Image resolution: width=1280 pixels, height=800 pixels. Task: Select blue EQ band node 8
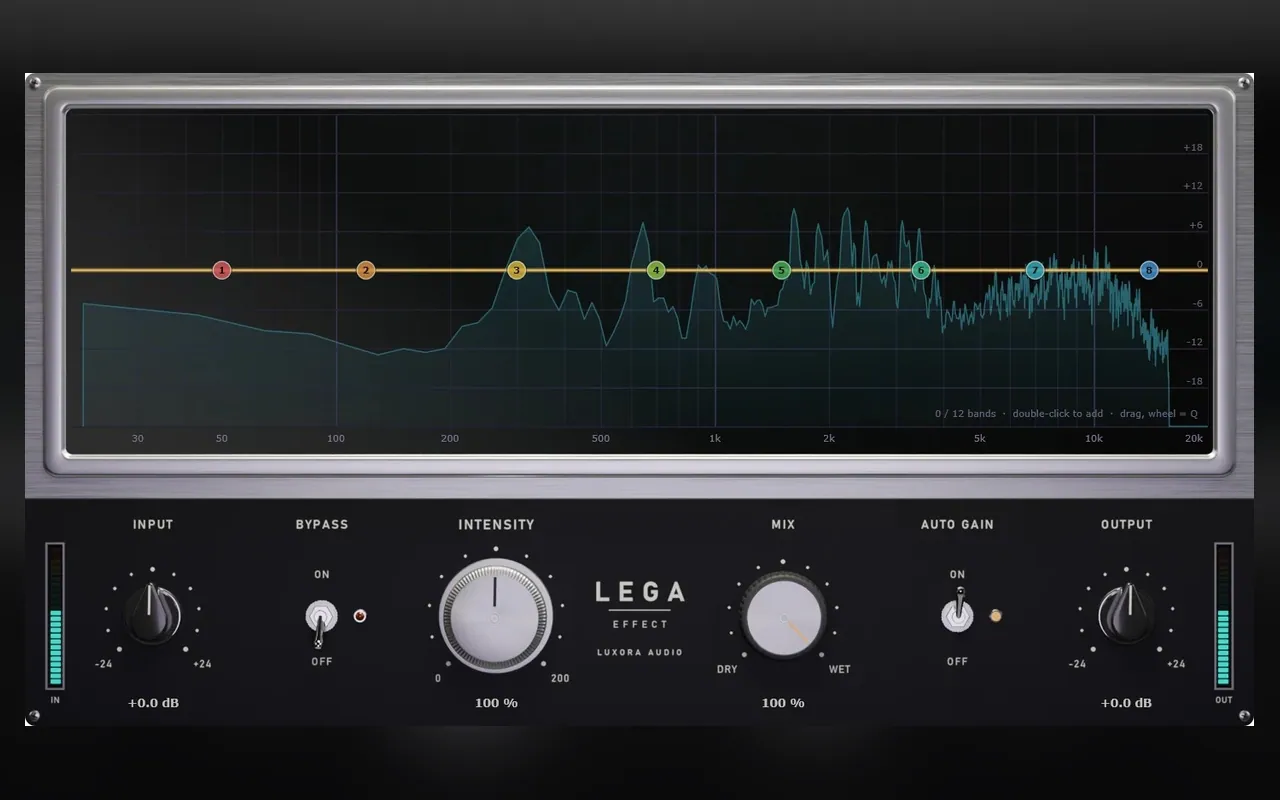pyautogui.click(x=1149, y=270)
